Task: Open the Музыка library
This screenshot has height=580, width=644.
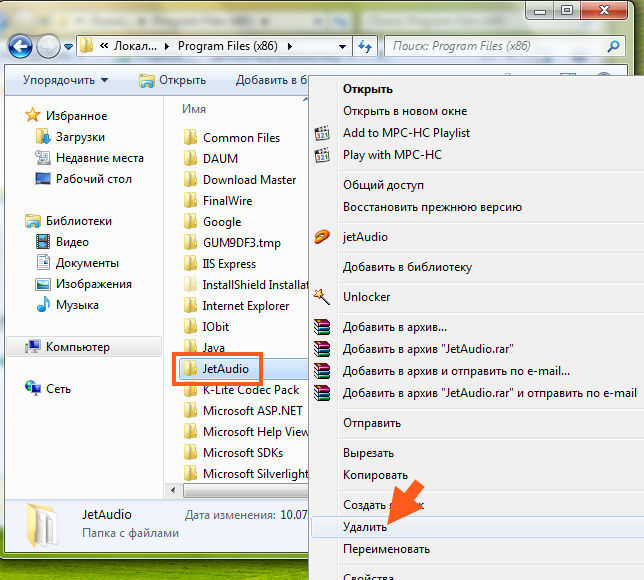Action: tap(67, 305)
